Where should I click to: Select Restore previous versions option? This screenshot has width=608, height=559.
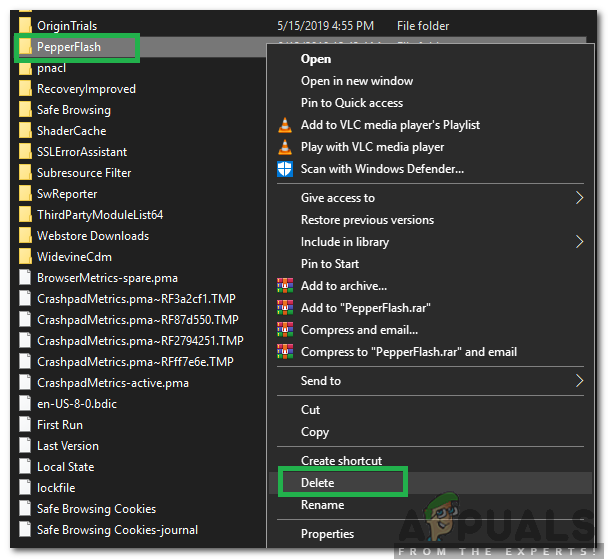click(x=367, y=220)
